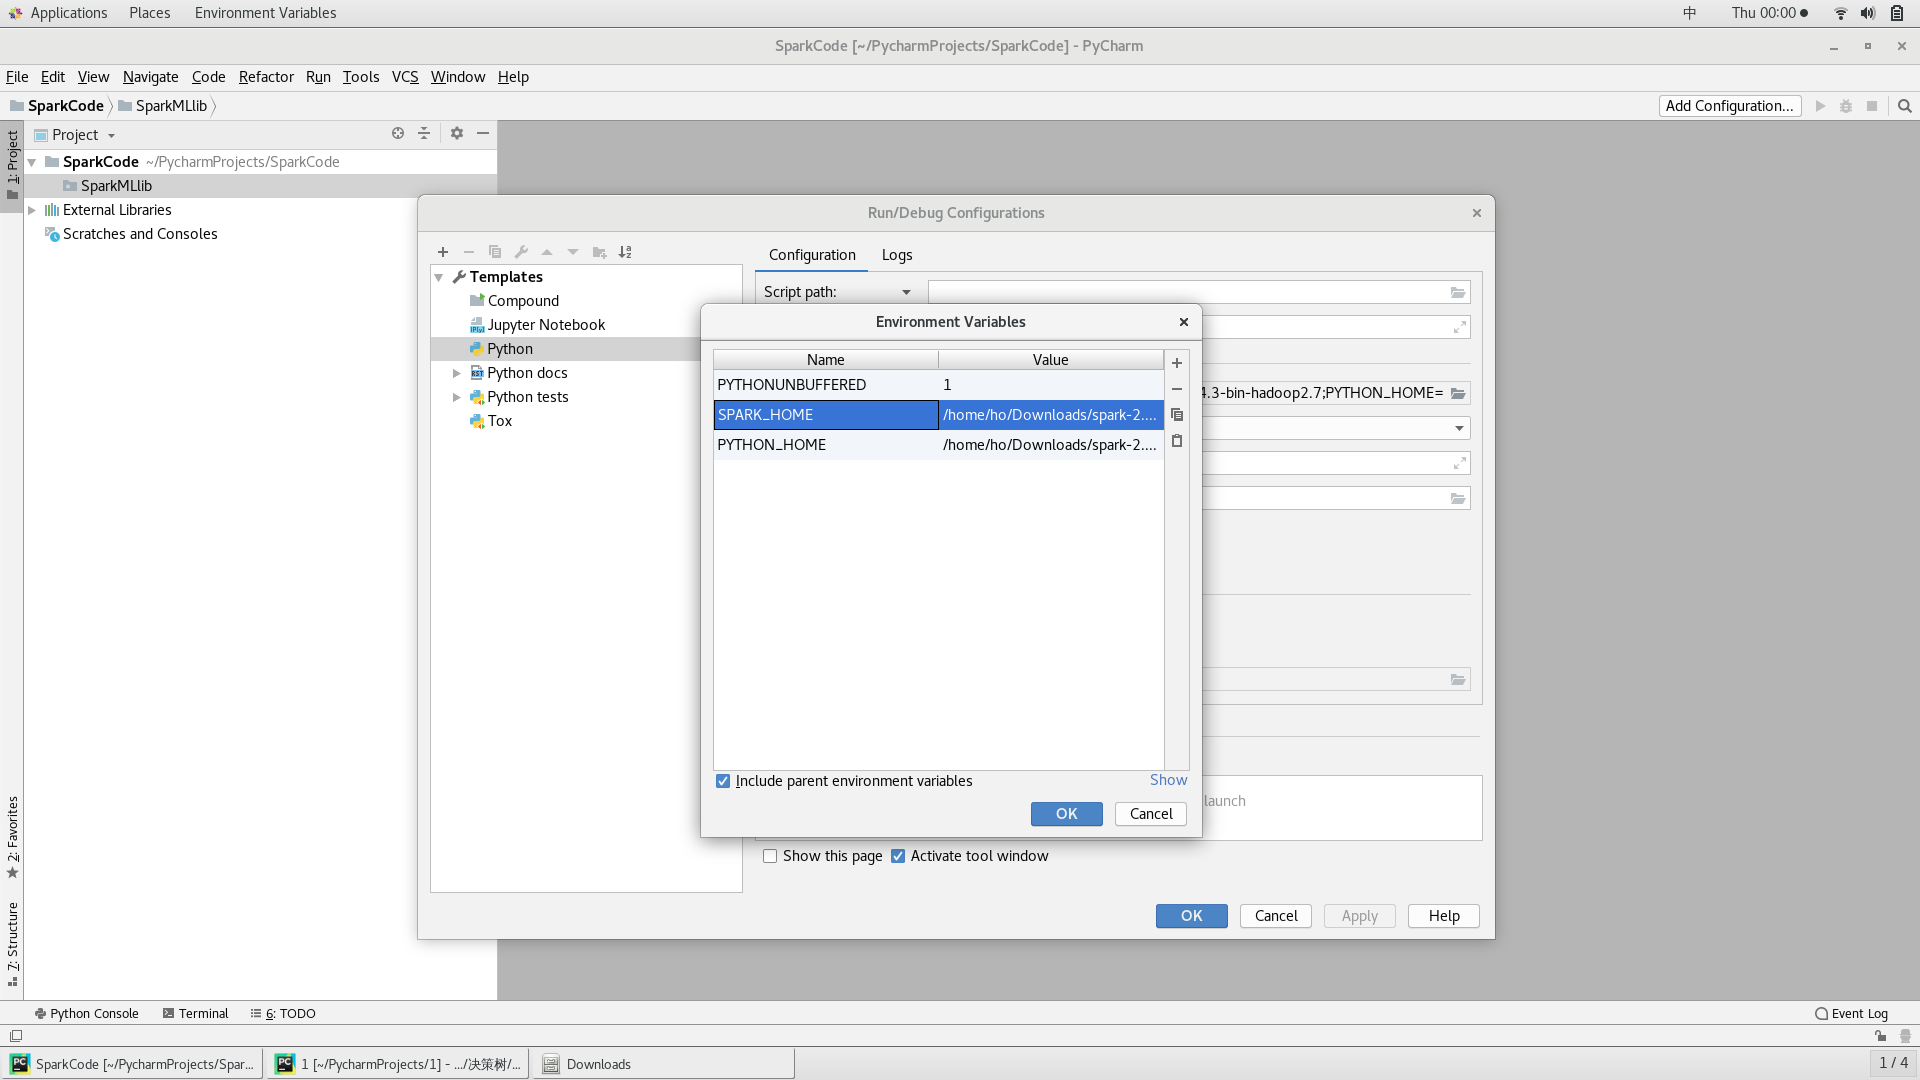Viewport: 1920px width, 1080px height.
Task: Add new environment variable with plus icon
Action: (x=1177, y=363)
